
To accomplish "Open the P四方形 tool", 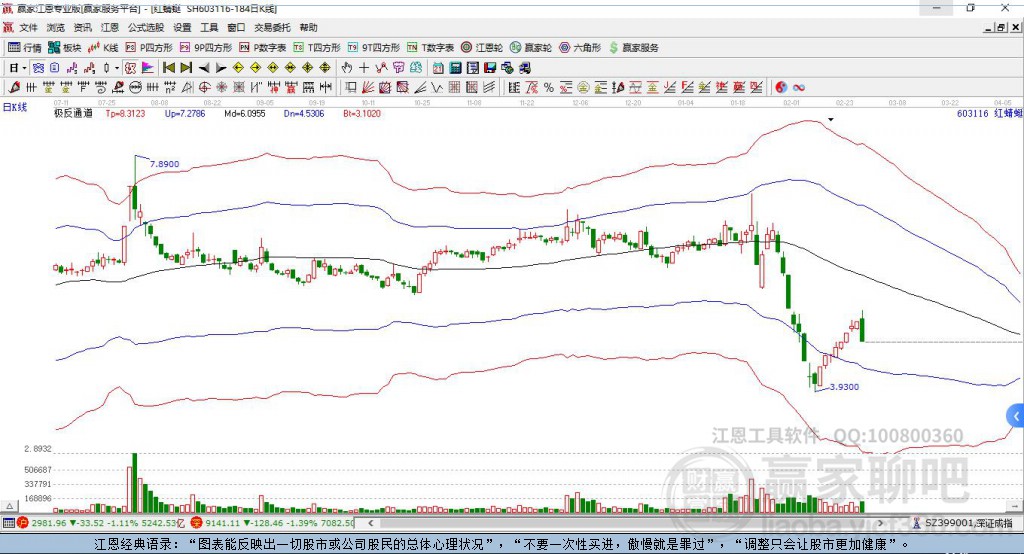I will tap(148, 48).
